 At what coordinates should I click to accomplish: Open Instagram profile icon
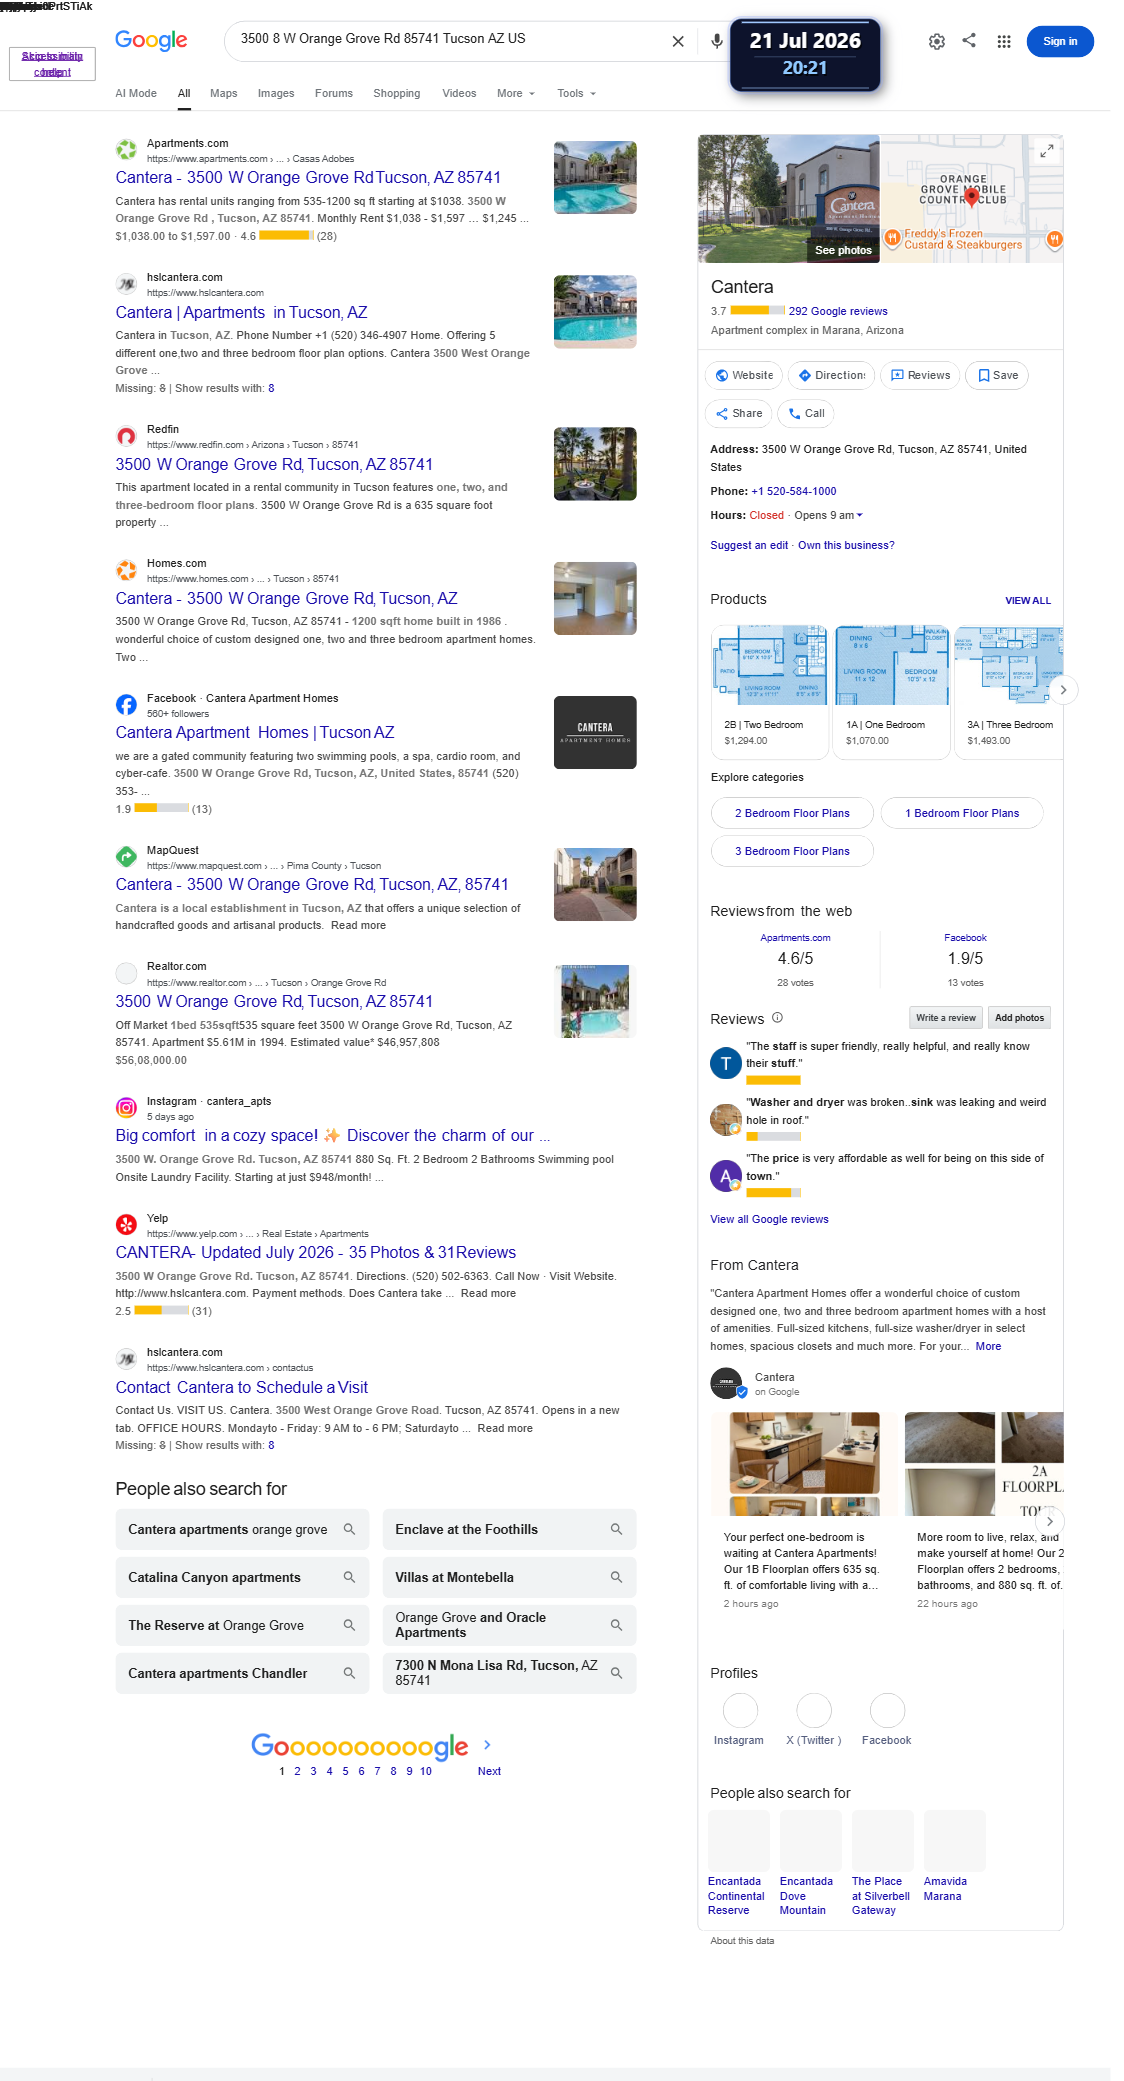[740, 1710]
